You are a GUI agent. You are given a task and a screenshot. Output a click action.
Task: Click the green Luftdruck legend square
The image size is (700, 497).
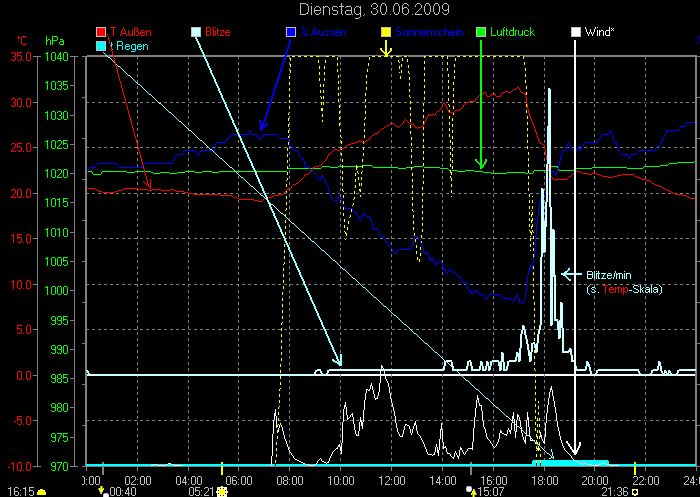[x=482, y=32]
